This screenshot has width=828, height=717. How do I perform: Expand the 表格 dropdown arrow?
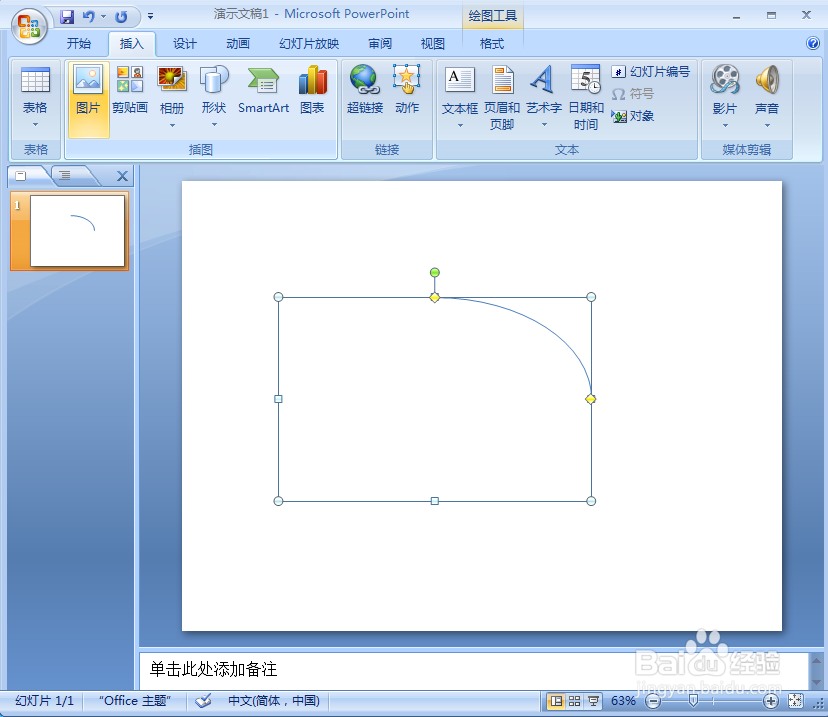point(35,125)
